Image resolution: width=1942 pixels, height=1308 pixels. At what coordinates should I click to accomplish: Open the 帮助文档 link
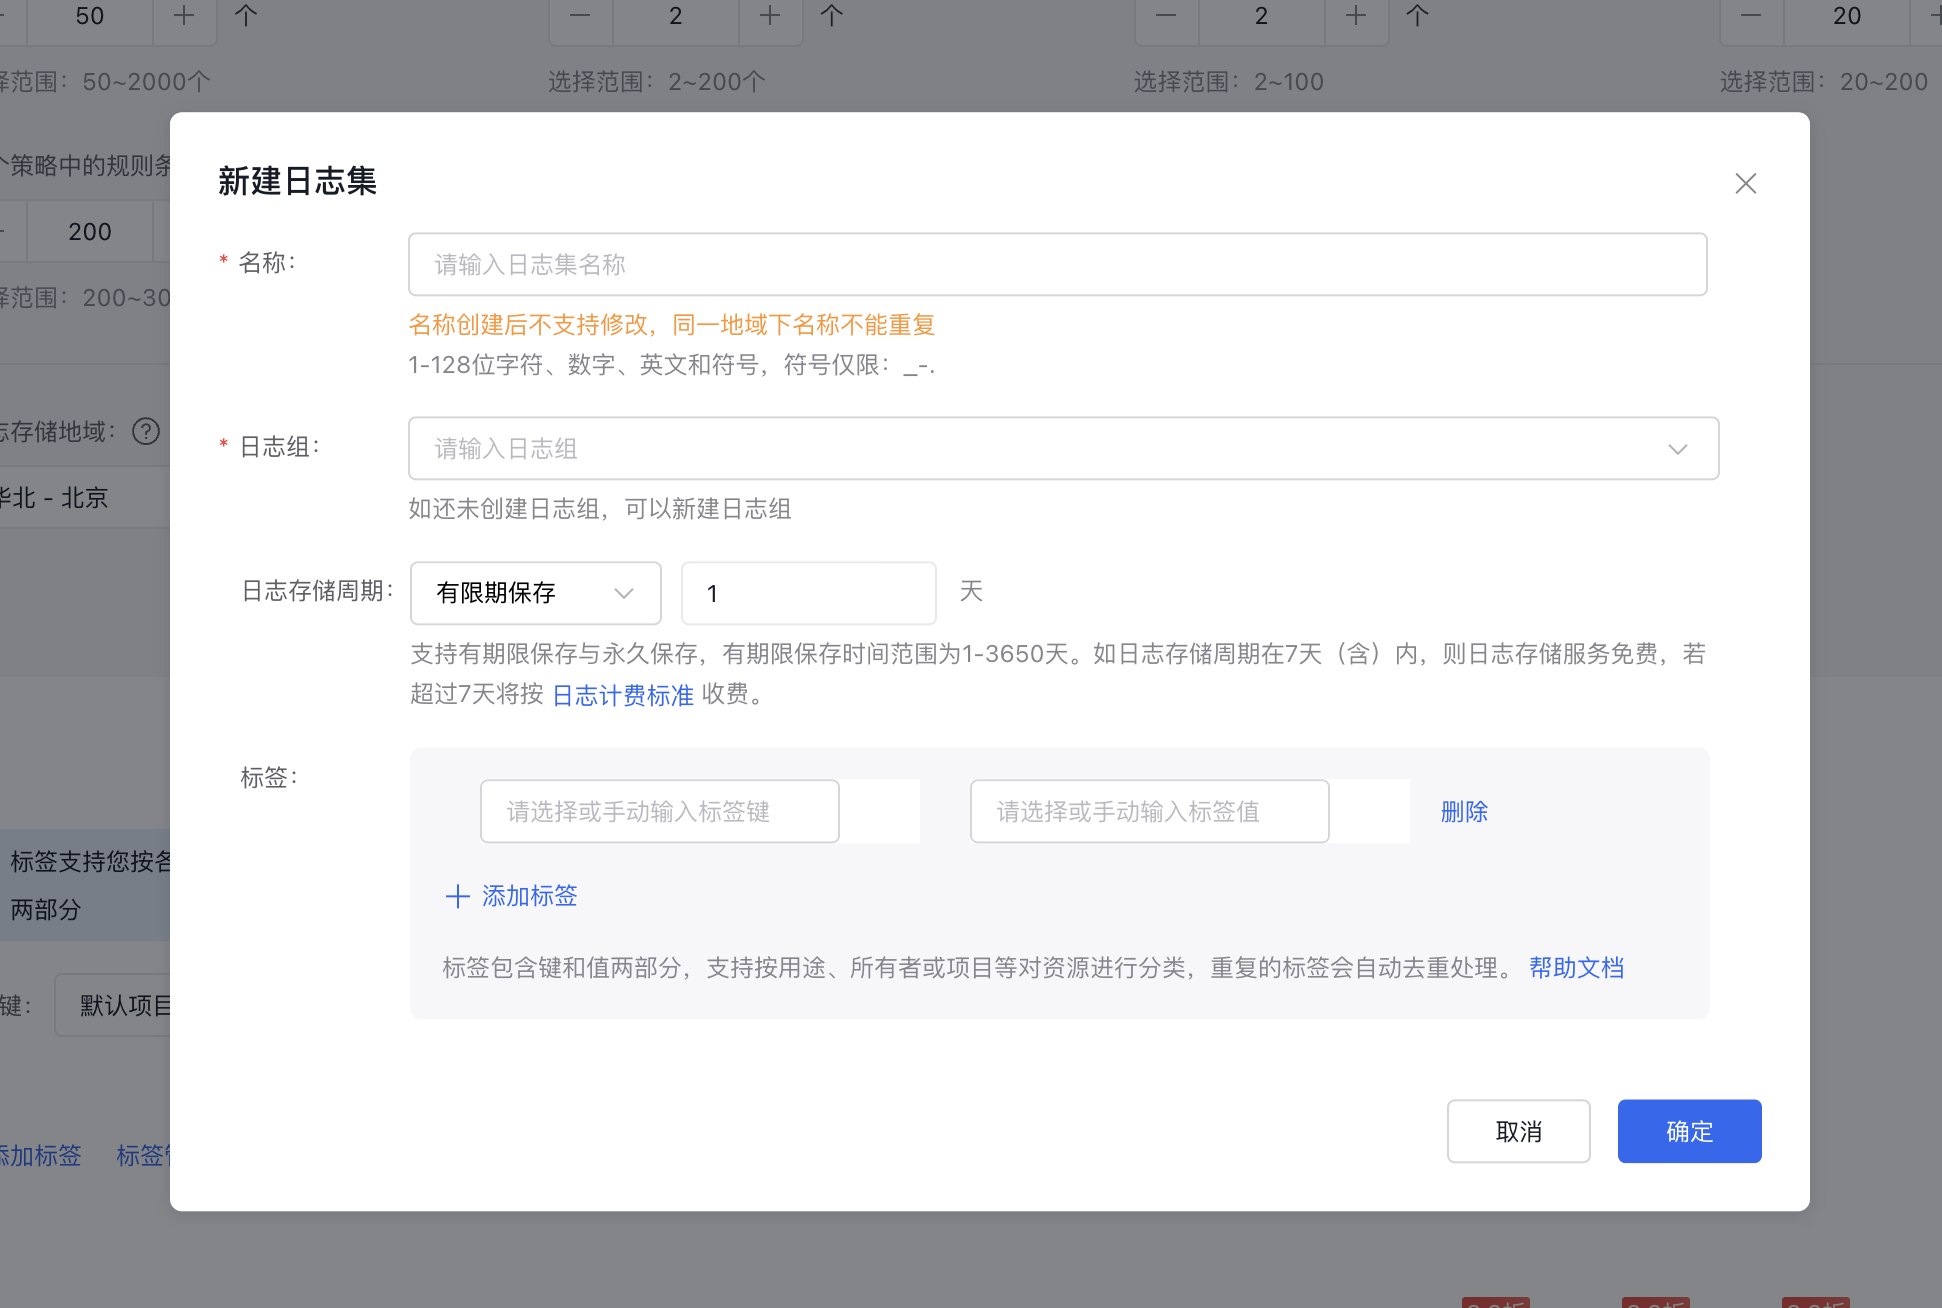pyautogui.click(x=1576, y=968)
